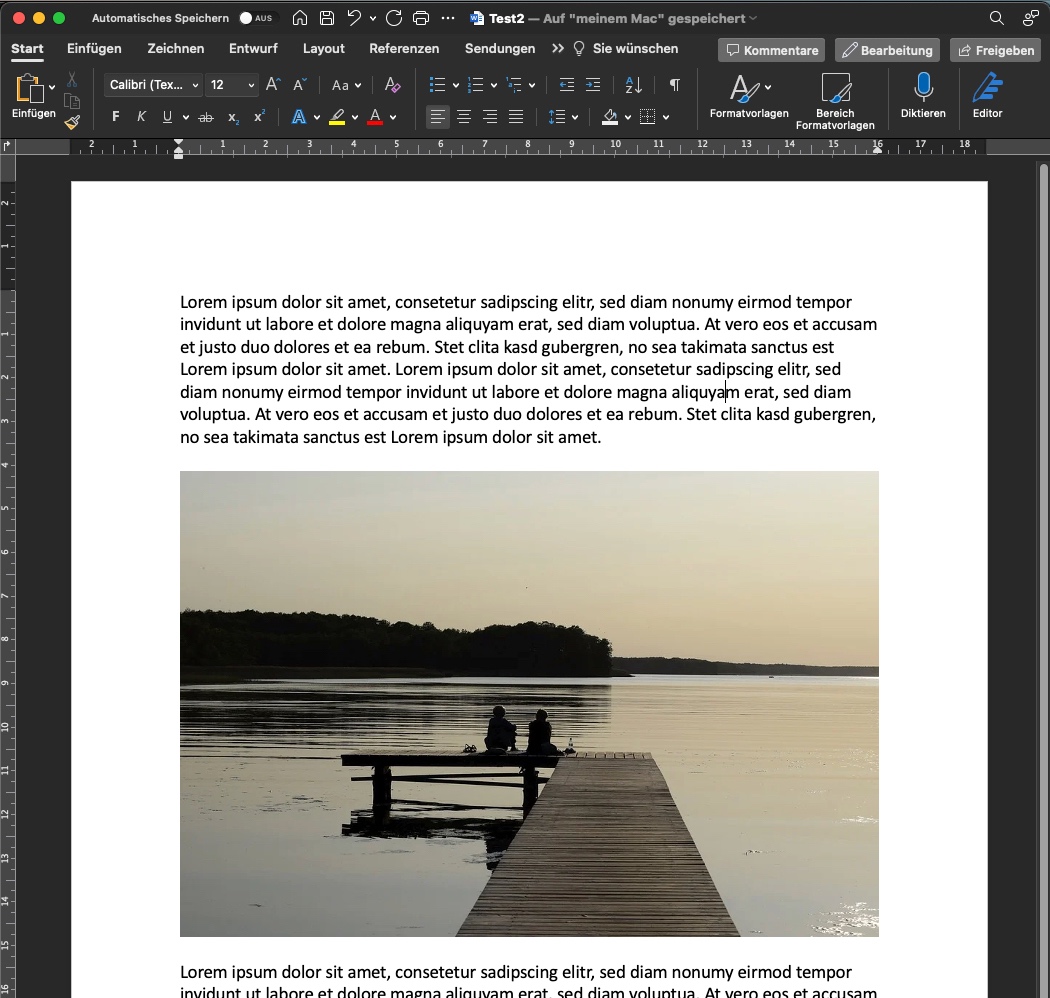
Task: Align the paragraph to the right
Action: click(x=490, y=117)
